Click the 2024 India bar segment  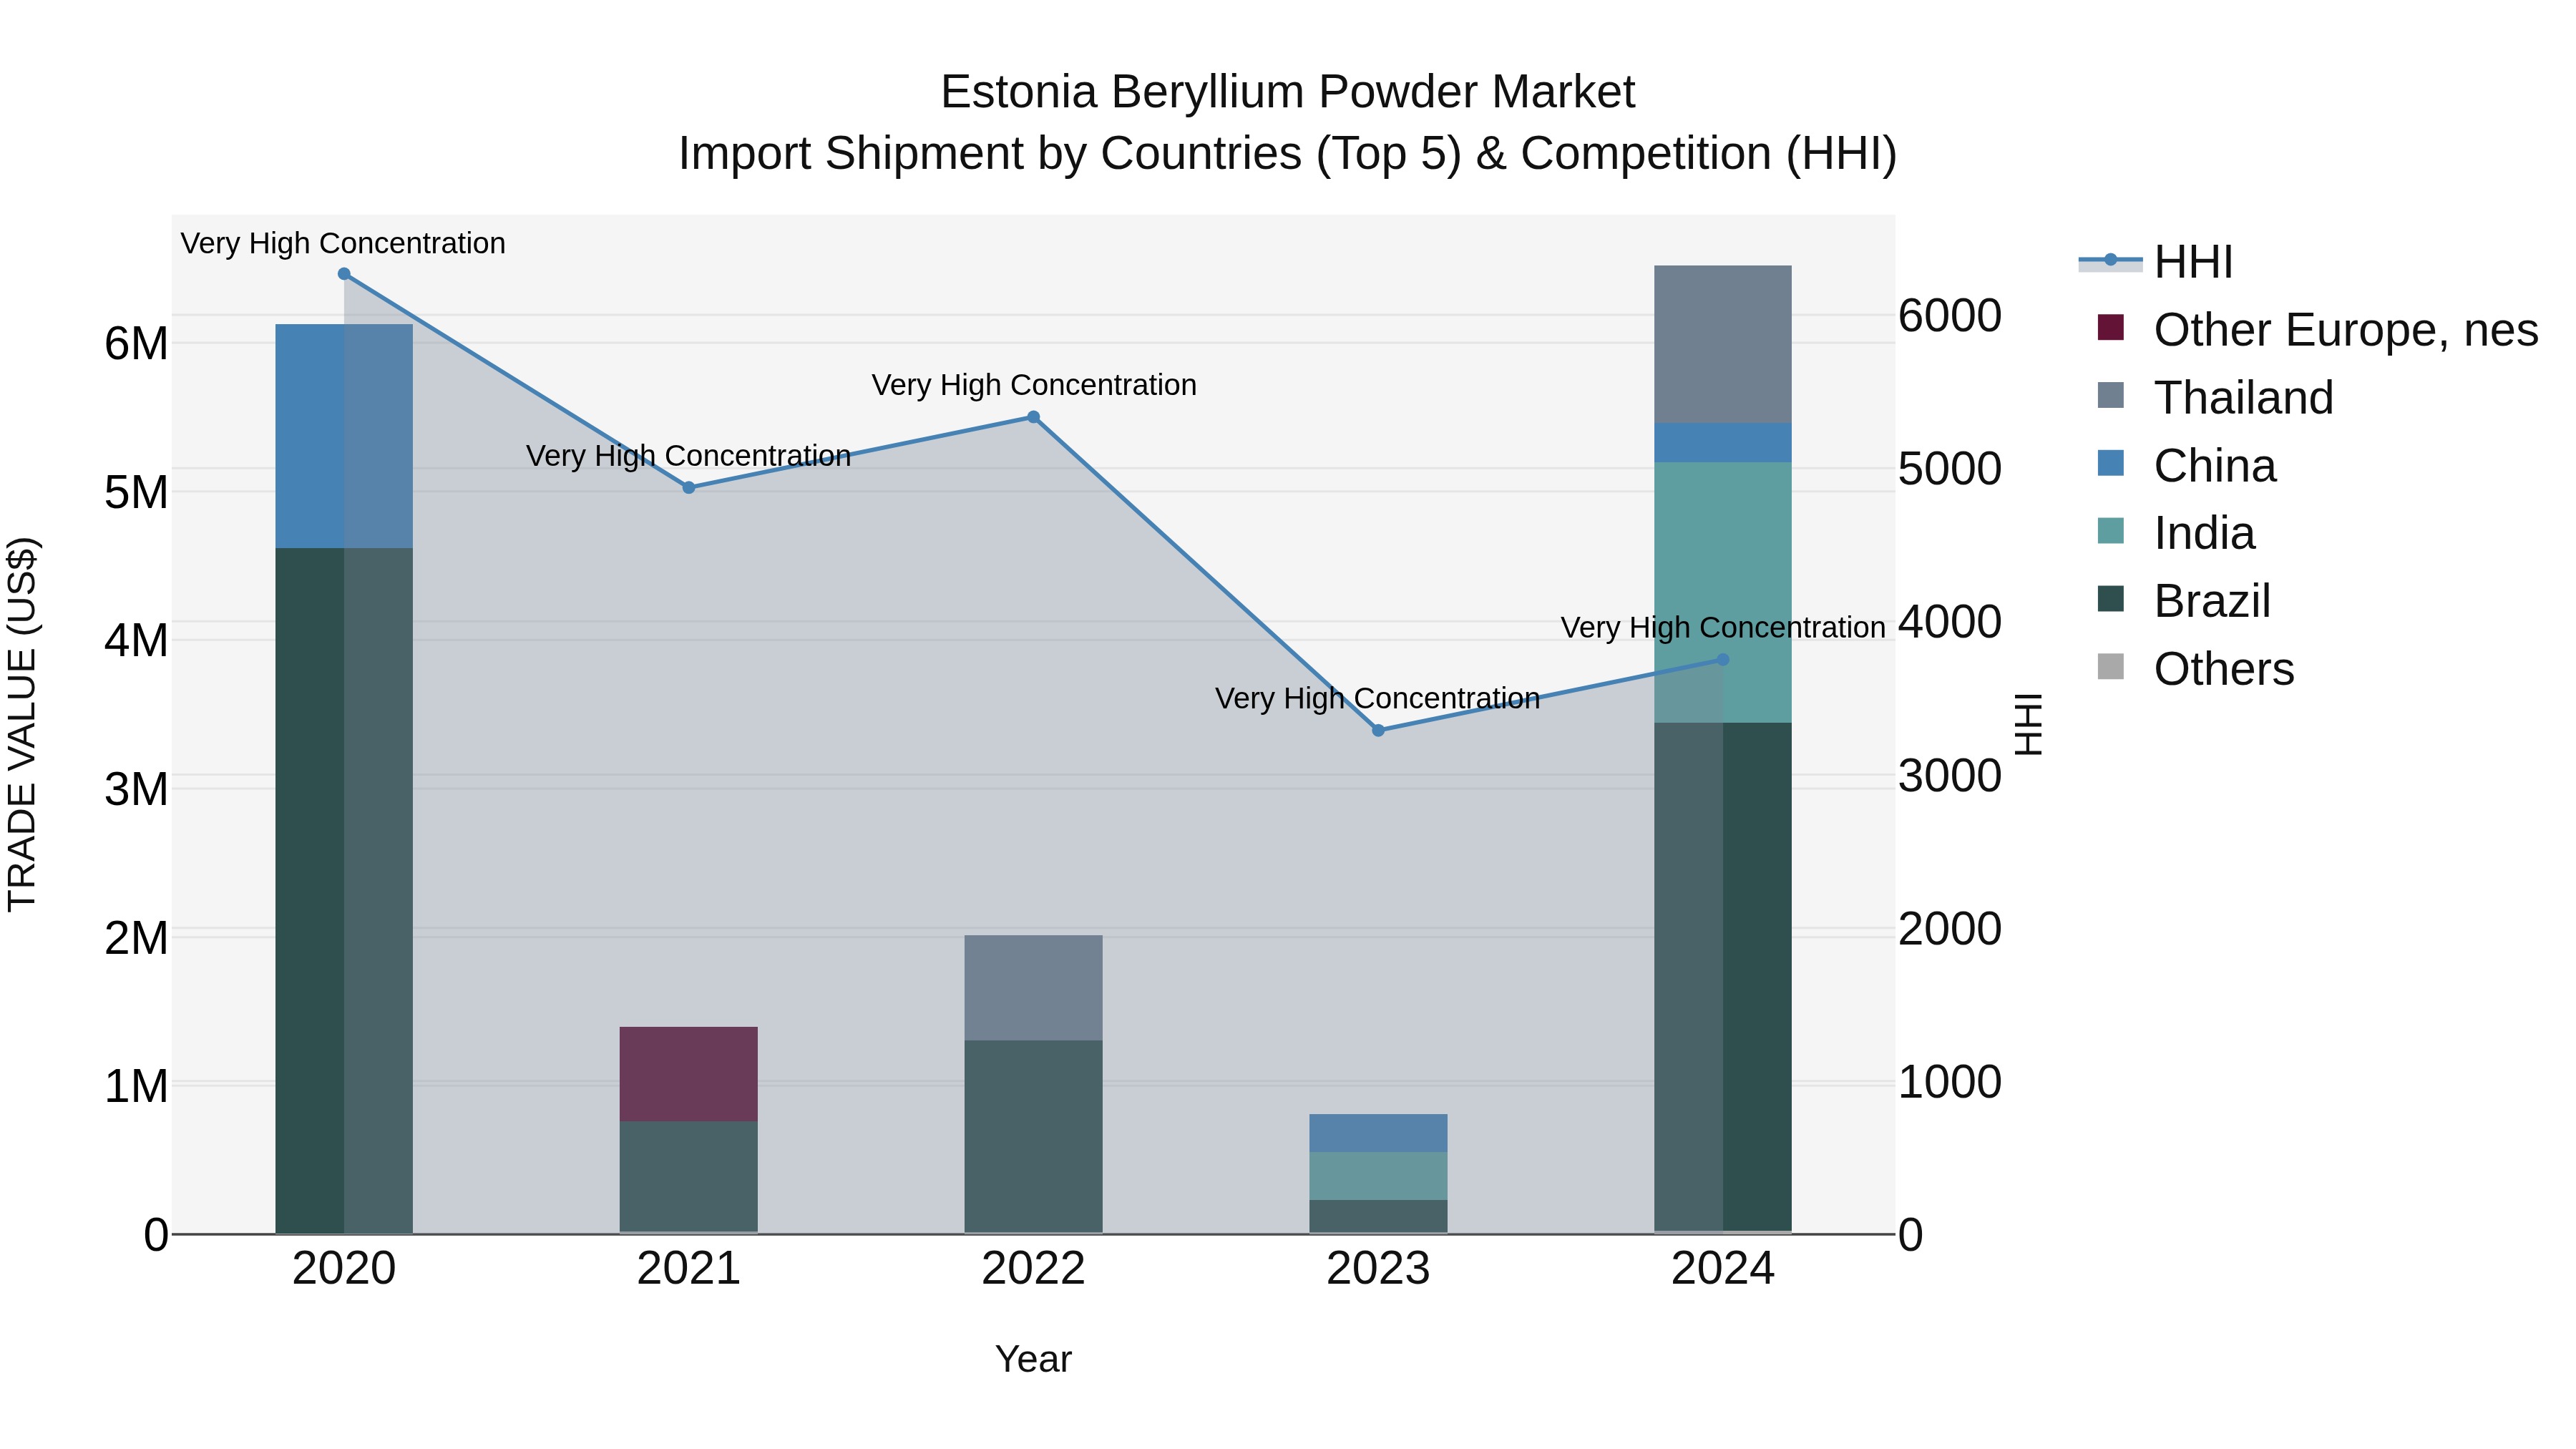click(1723, 592)
